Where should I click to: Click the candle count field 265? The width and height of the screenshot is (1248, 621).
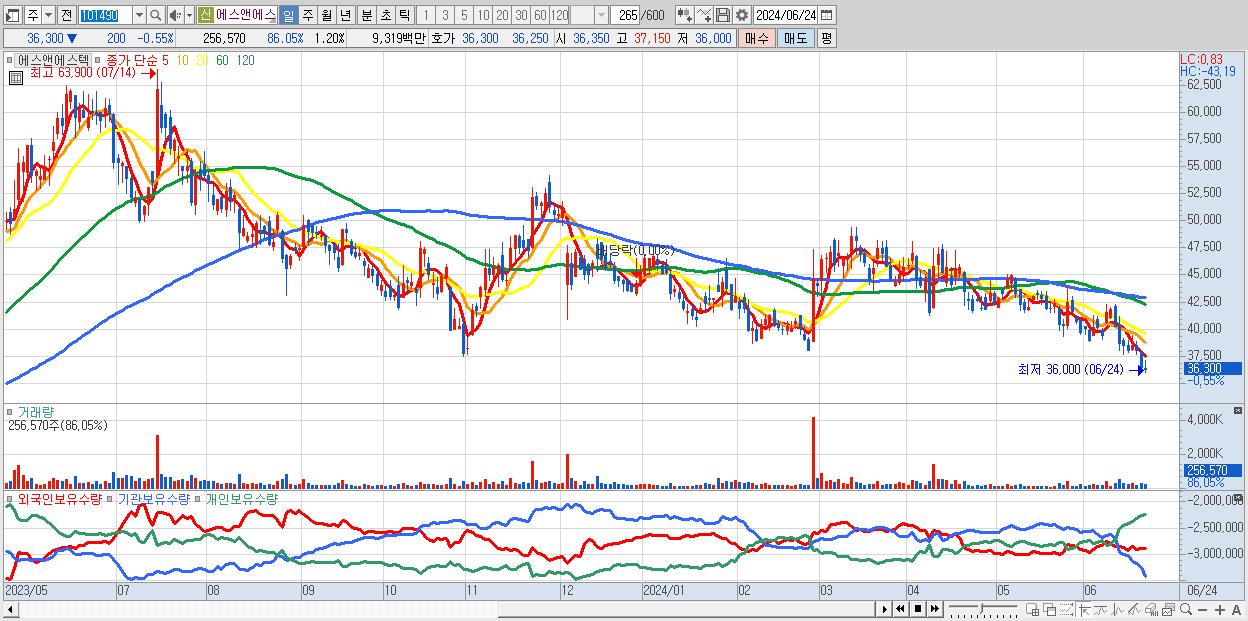(x=627, y=16)
